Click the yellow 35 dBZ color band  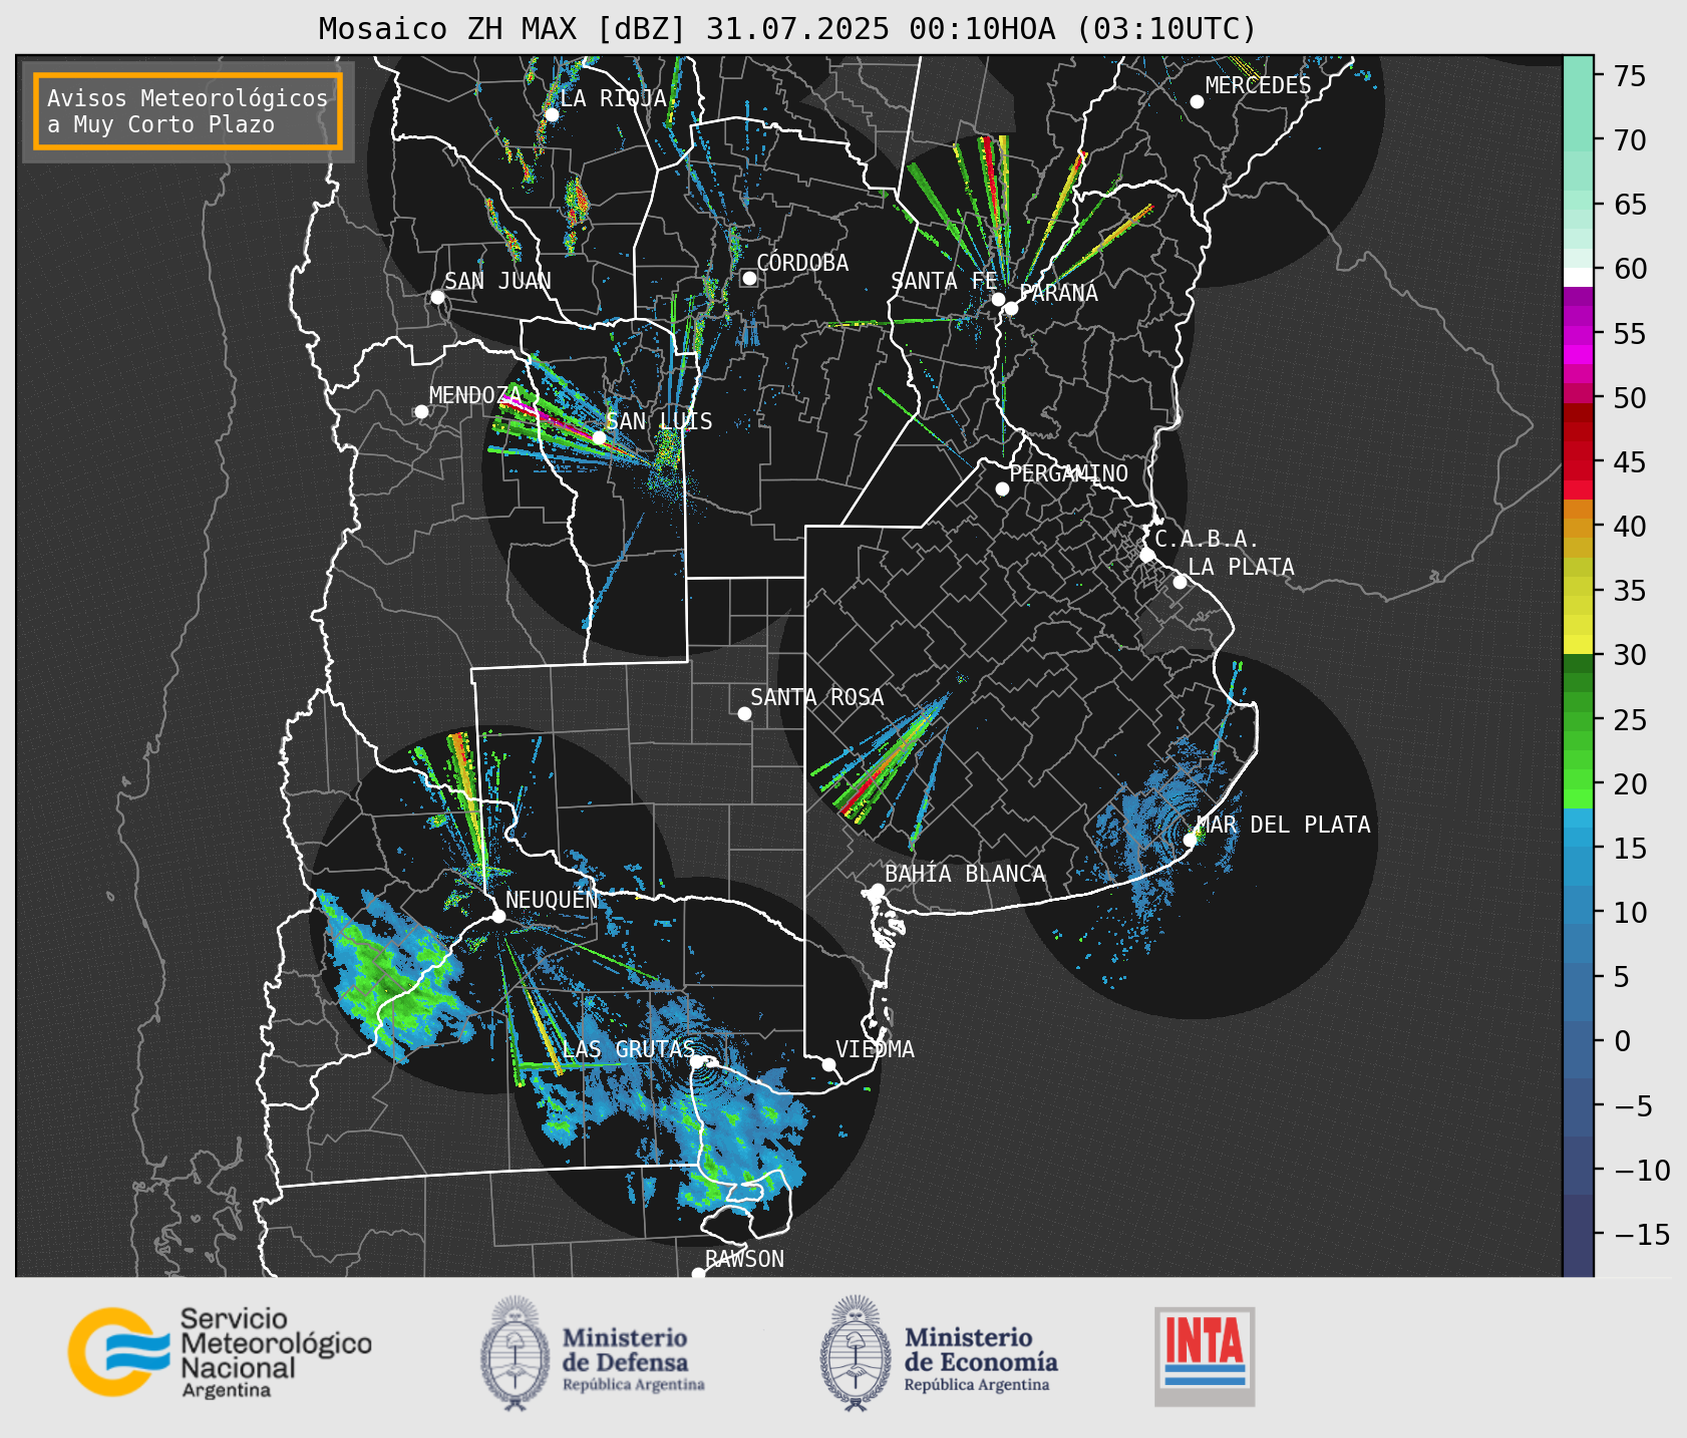(1578, 591)
